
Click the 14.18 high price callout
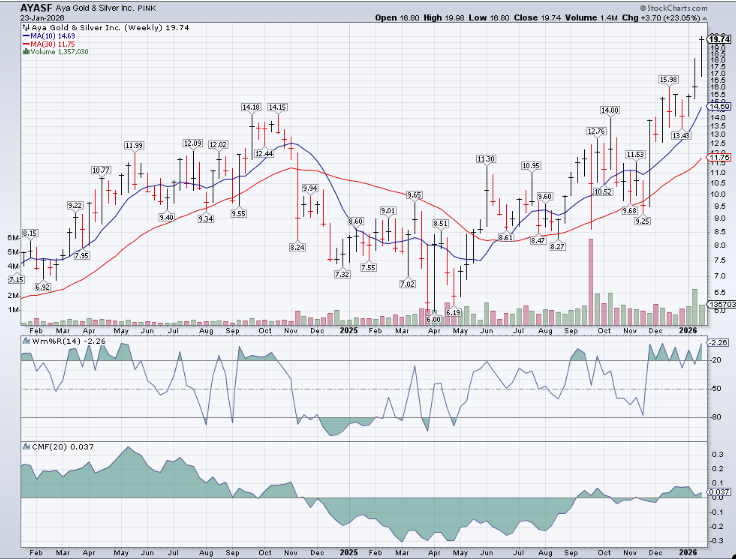[250, 107]
